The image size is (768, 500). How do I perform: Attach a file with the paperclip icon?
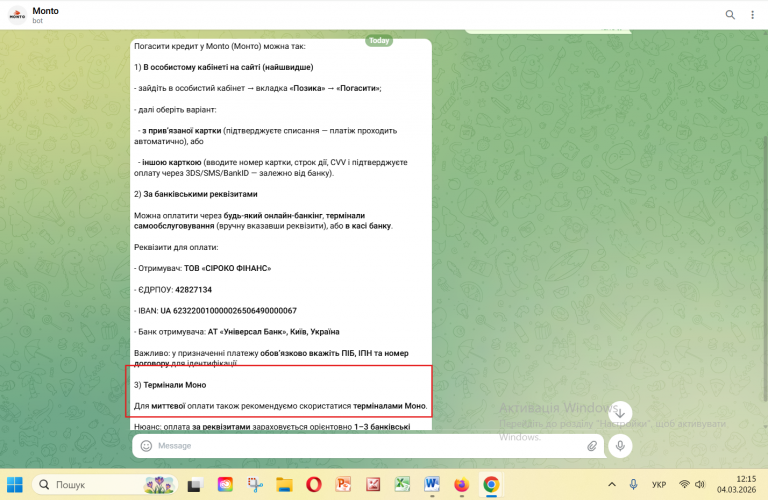pos(592,446)
